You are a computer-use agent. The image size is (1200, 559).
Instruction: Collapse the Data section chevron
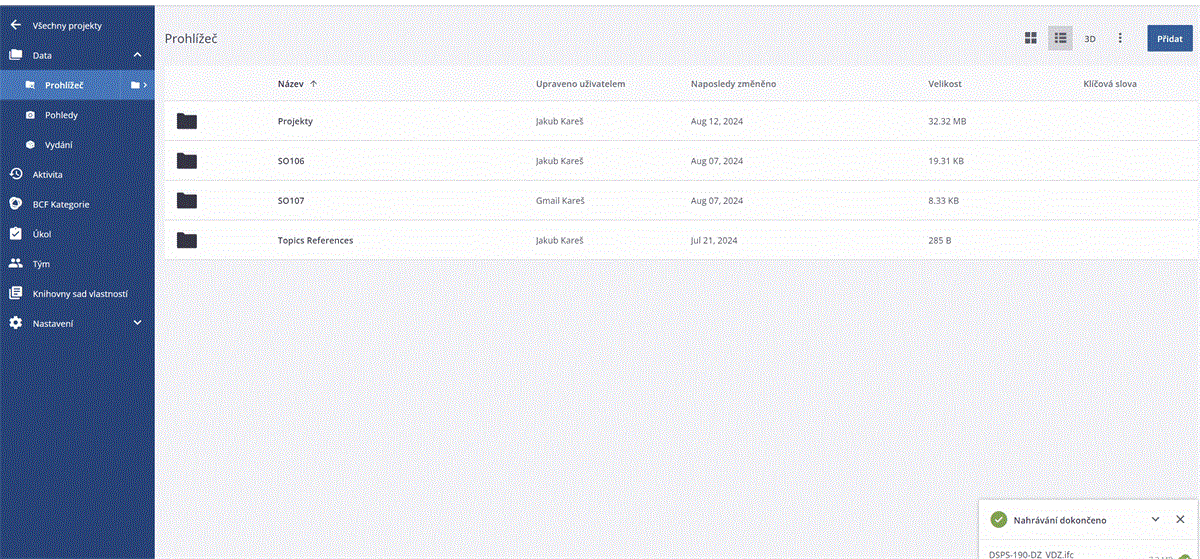(137, 55)
